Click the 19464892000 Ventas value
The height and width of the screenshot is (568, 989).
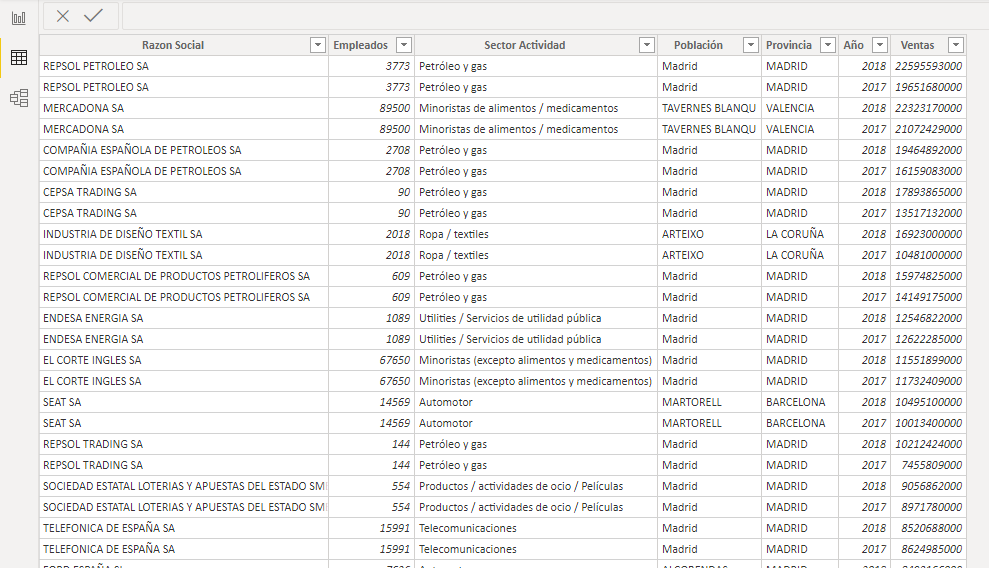[928, 150]
